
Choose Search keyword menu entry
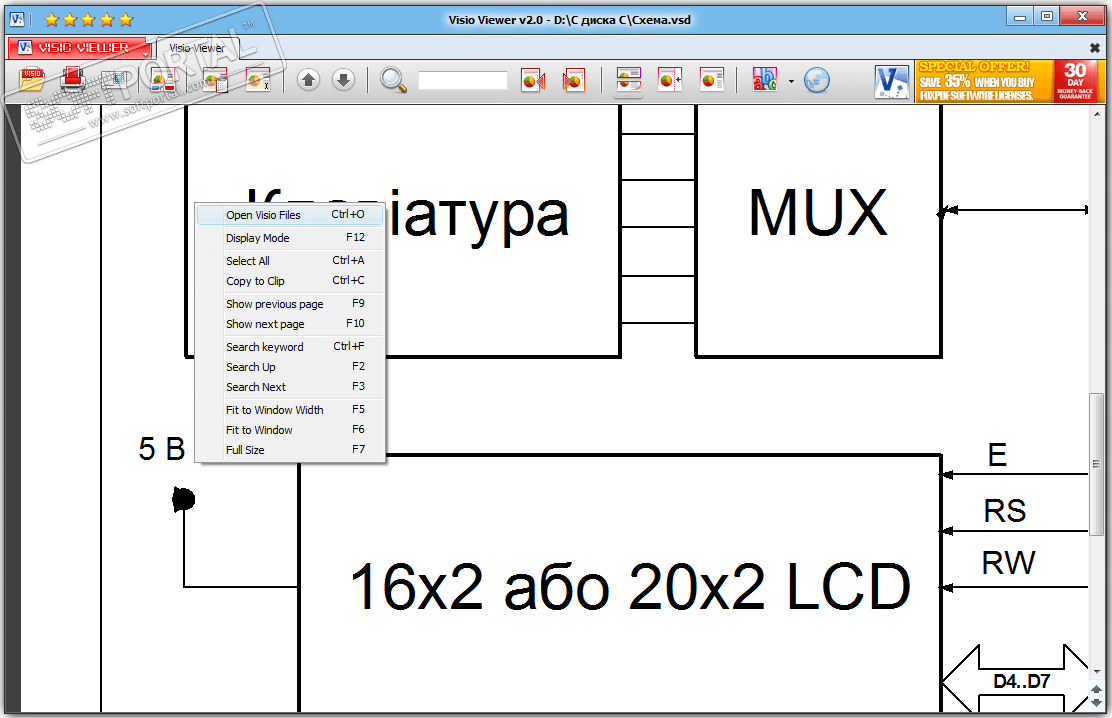pyautogui.click(x=290, y=347)
